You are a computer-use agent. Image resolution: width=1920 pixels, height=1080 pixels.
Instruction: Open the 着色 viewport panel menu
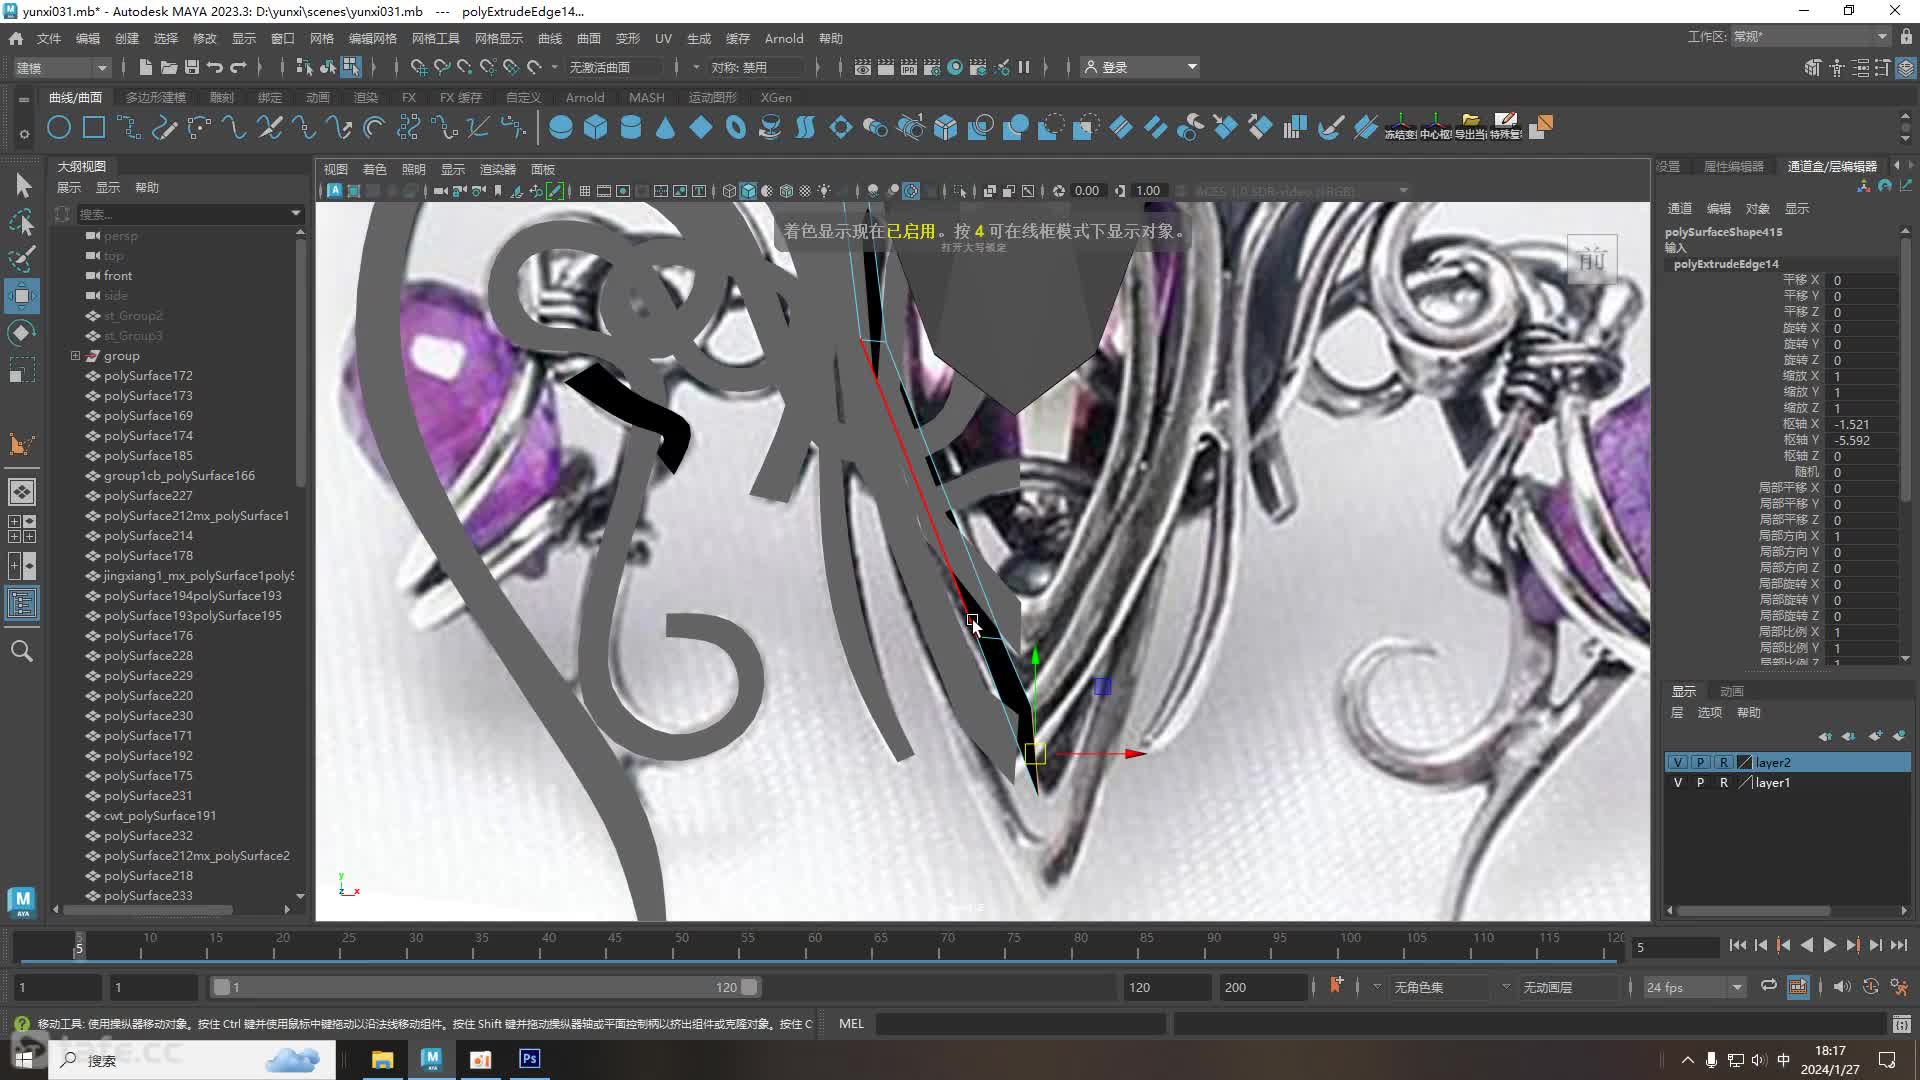374,169
